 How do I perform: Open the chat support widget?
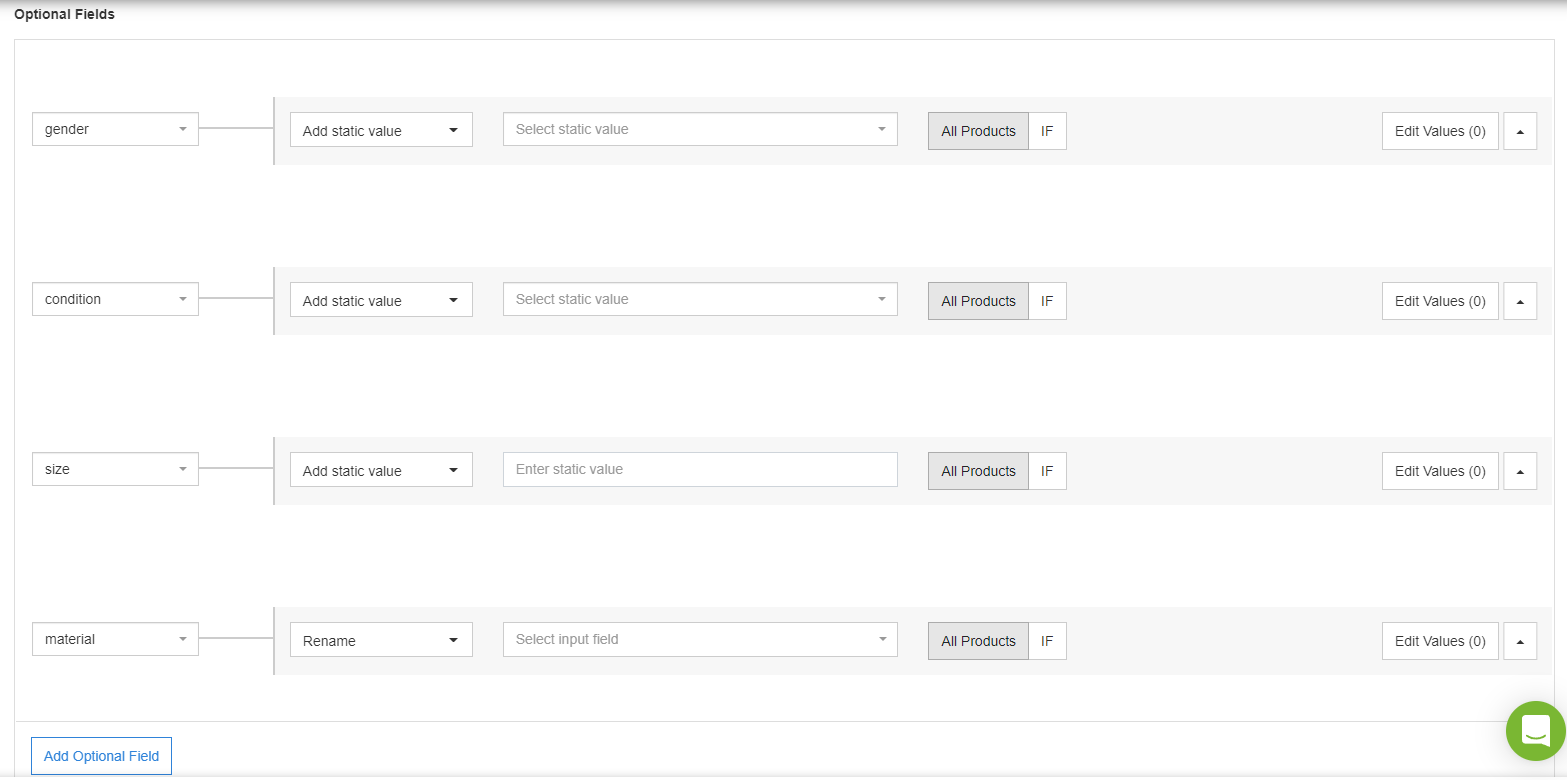pos(1535,731)
